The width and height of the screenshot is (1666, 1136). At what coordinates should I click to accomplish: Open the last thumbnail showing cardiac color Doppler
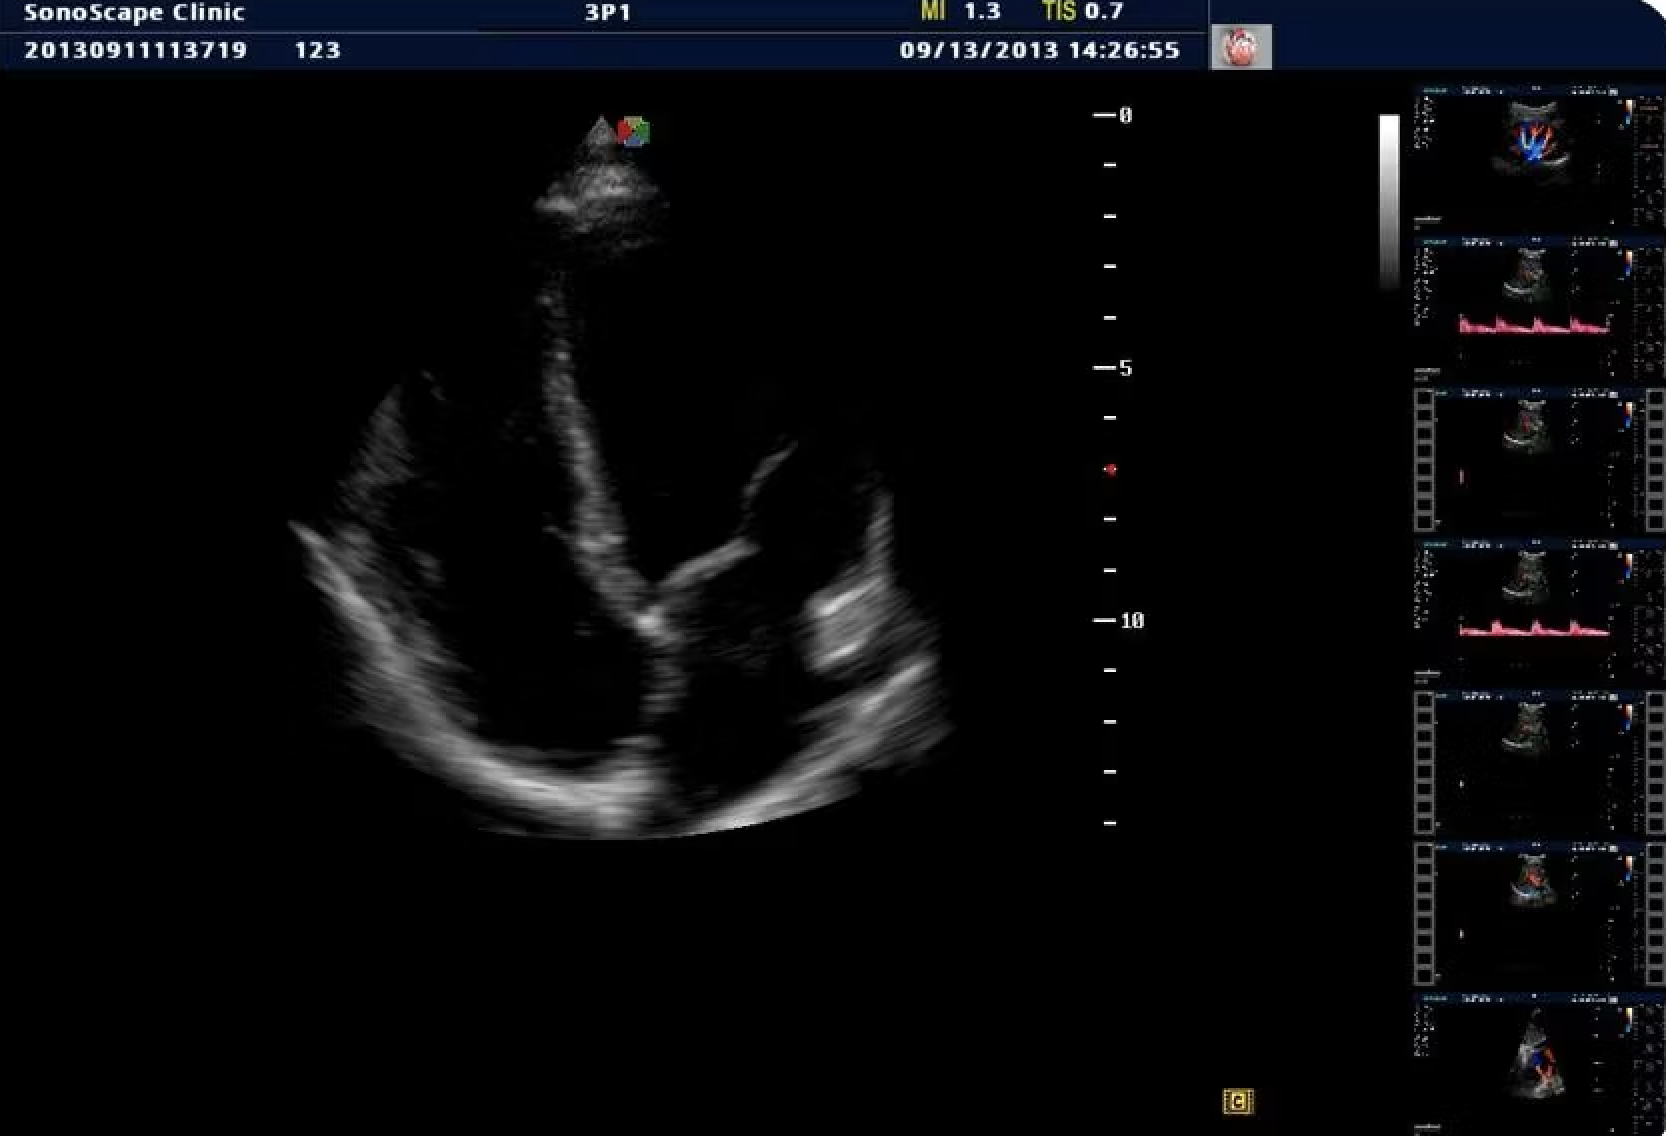(1538, 1064)
